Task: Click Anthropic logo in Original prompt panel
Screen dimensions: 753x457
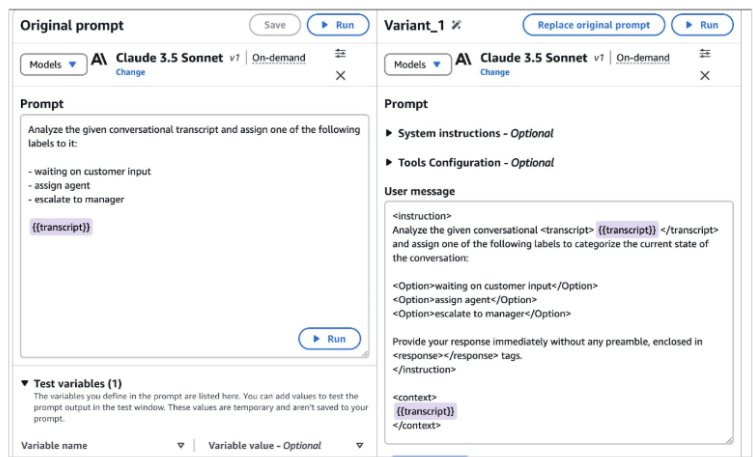Action: [x=99, y=60]
